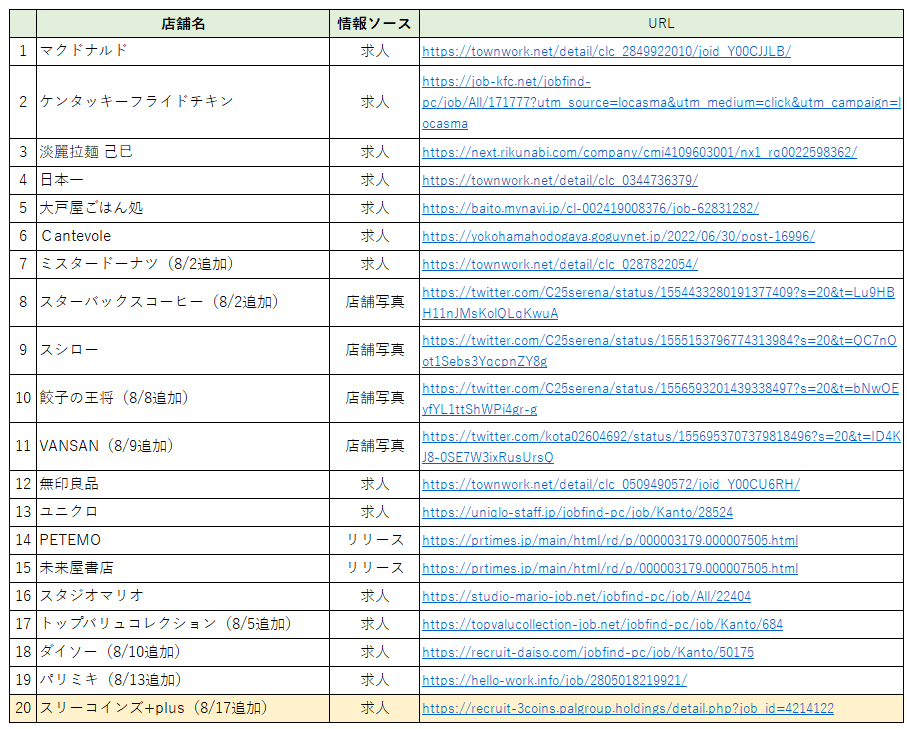
Task: Click row number 3 beside 淡麗拉麺 己巳
Action: coord(23,153)
